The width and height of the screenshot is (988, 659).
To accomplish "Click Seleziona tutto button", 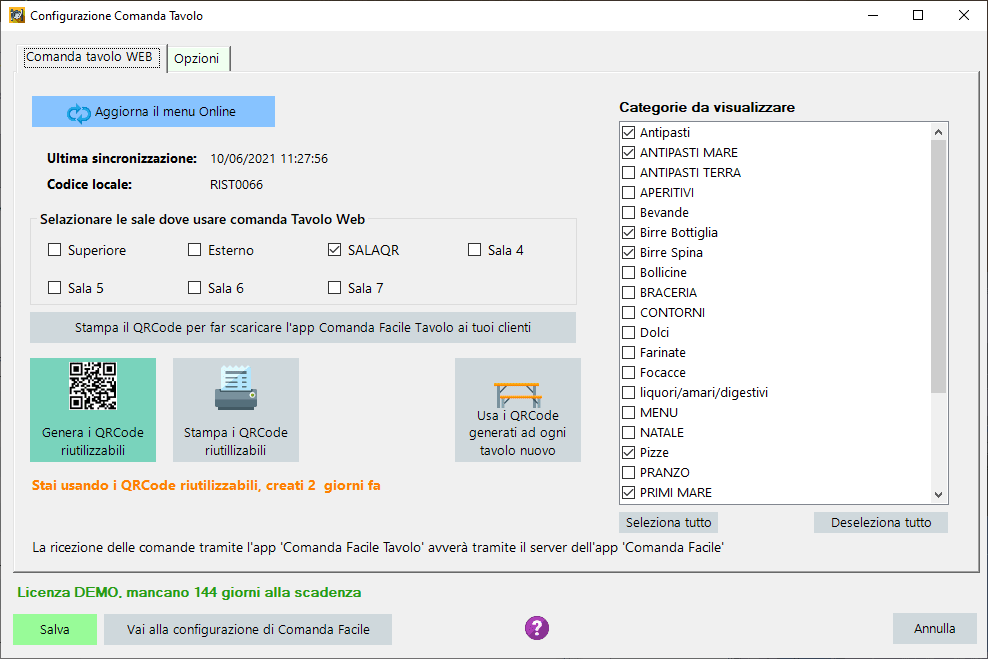I will [x=669, y=522].
